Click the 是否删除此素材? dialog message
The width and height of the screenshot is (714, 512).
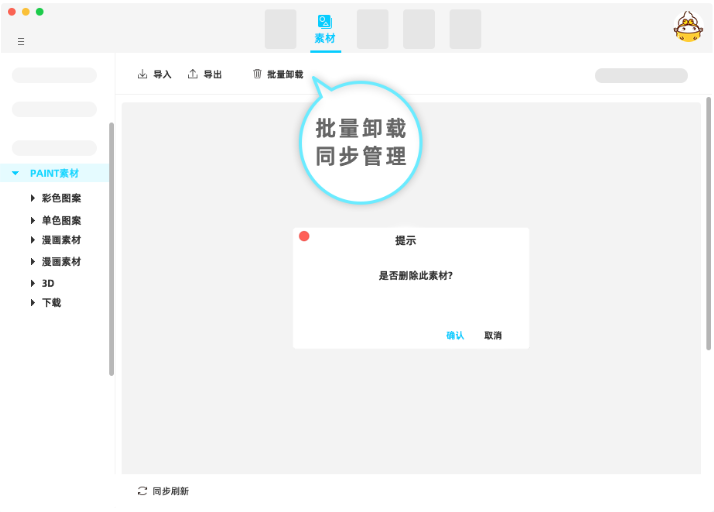click(x=416, y=276)
